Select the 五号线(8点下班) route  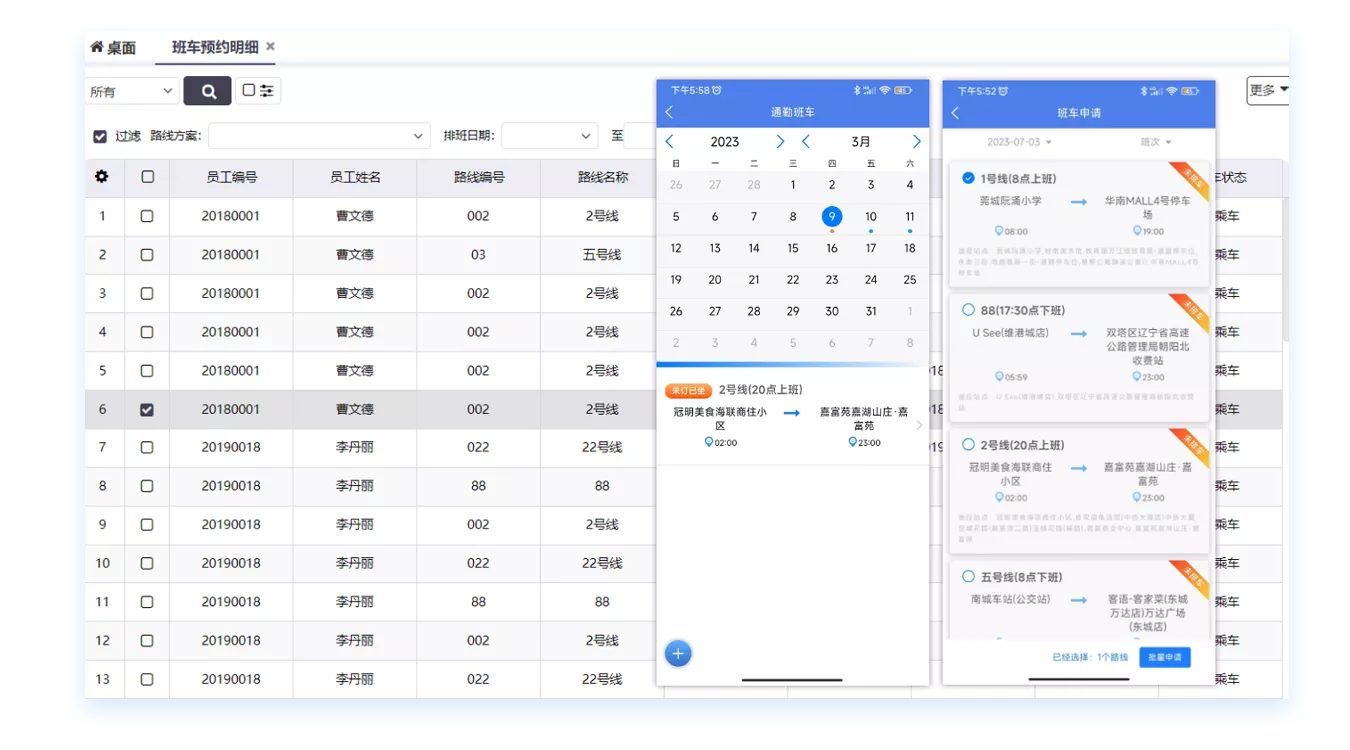968,577
